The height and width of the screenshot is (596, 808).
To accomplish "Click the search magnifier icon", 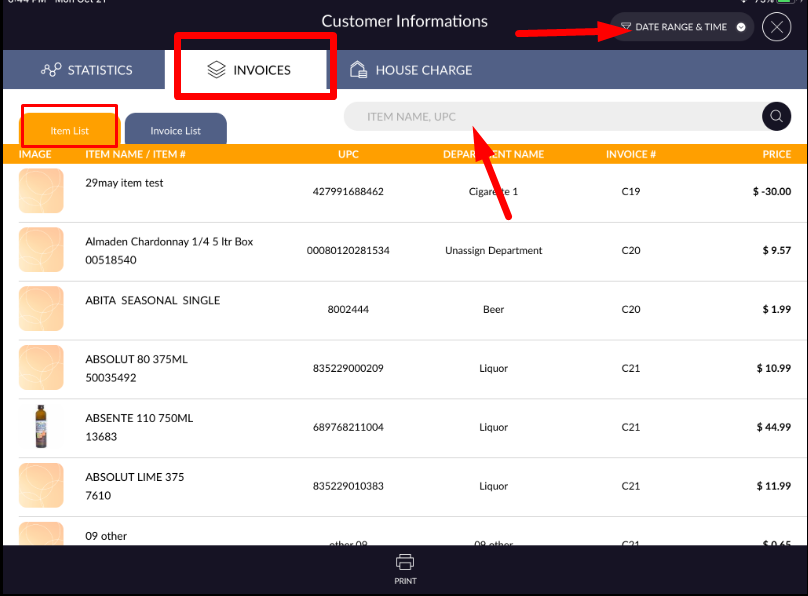I will (x=776, y=117).
